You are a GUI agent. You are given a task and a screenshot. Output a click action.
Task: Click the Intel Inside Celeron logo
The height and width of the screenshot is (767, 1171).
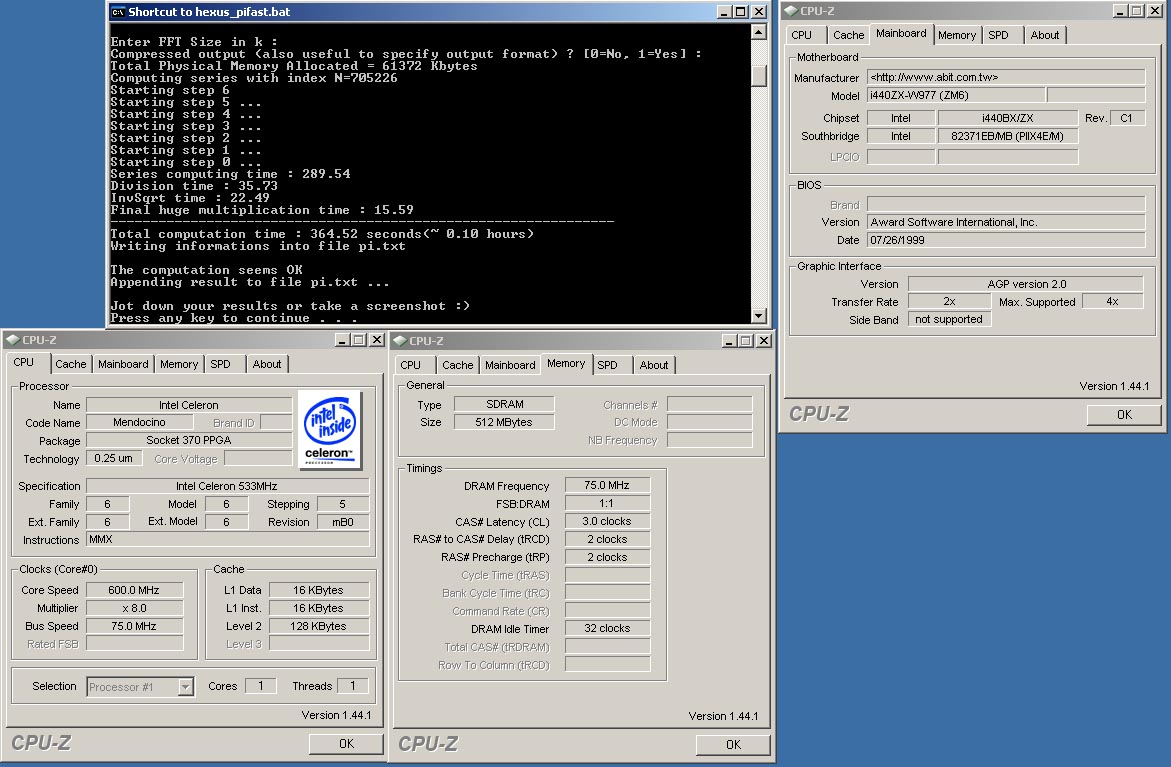(x=329, y=429)
